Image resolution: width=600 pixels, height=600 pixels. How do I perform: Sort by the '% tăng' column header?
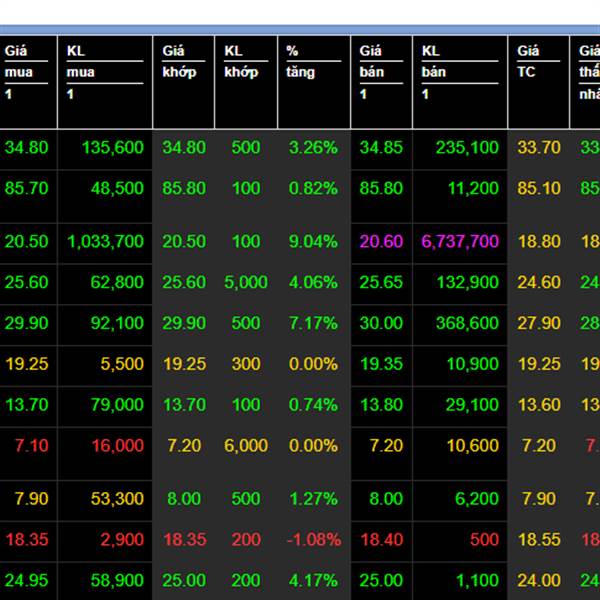click(x=312, y=61)
